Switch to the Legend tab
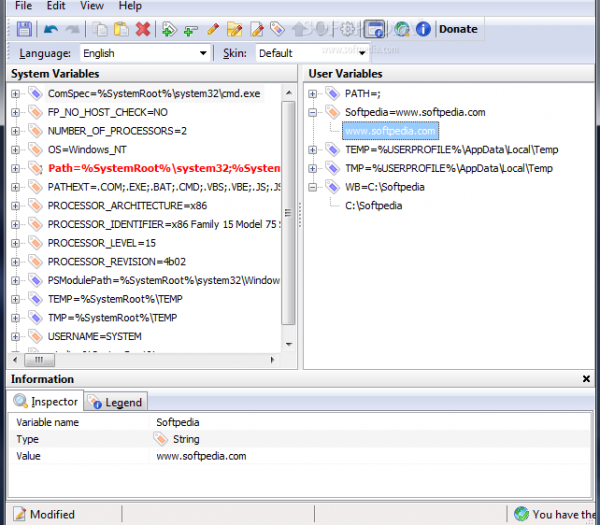600x525 pixels. 116,402
